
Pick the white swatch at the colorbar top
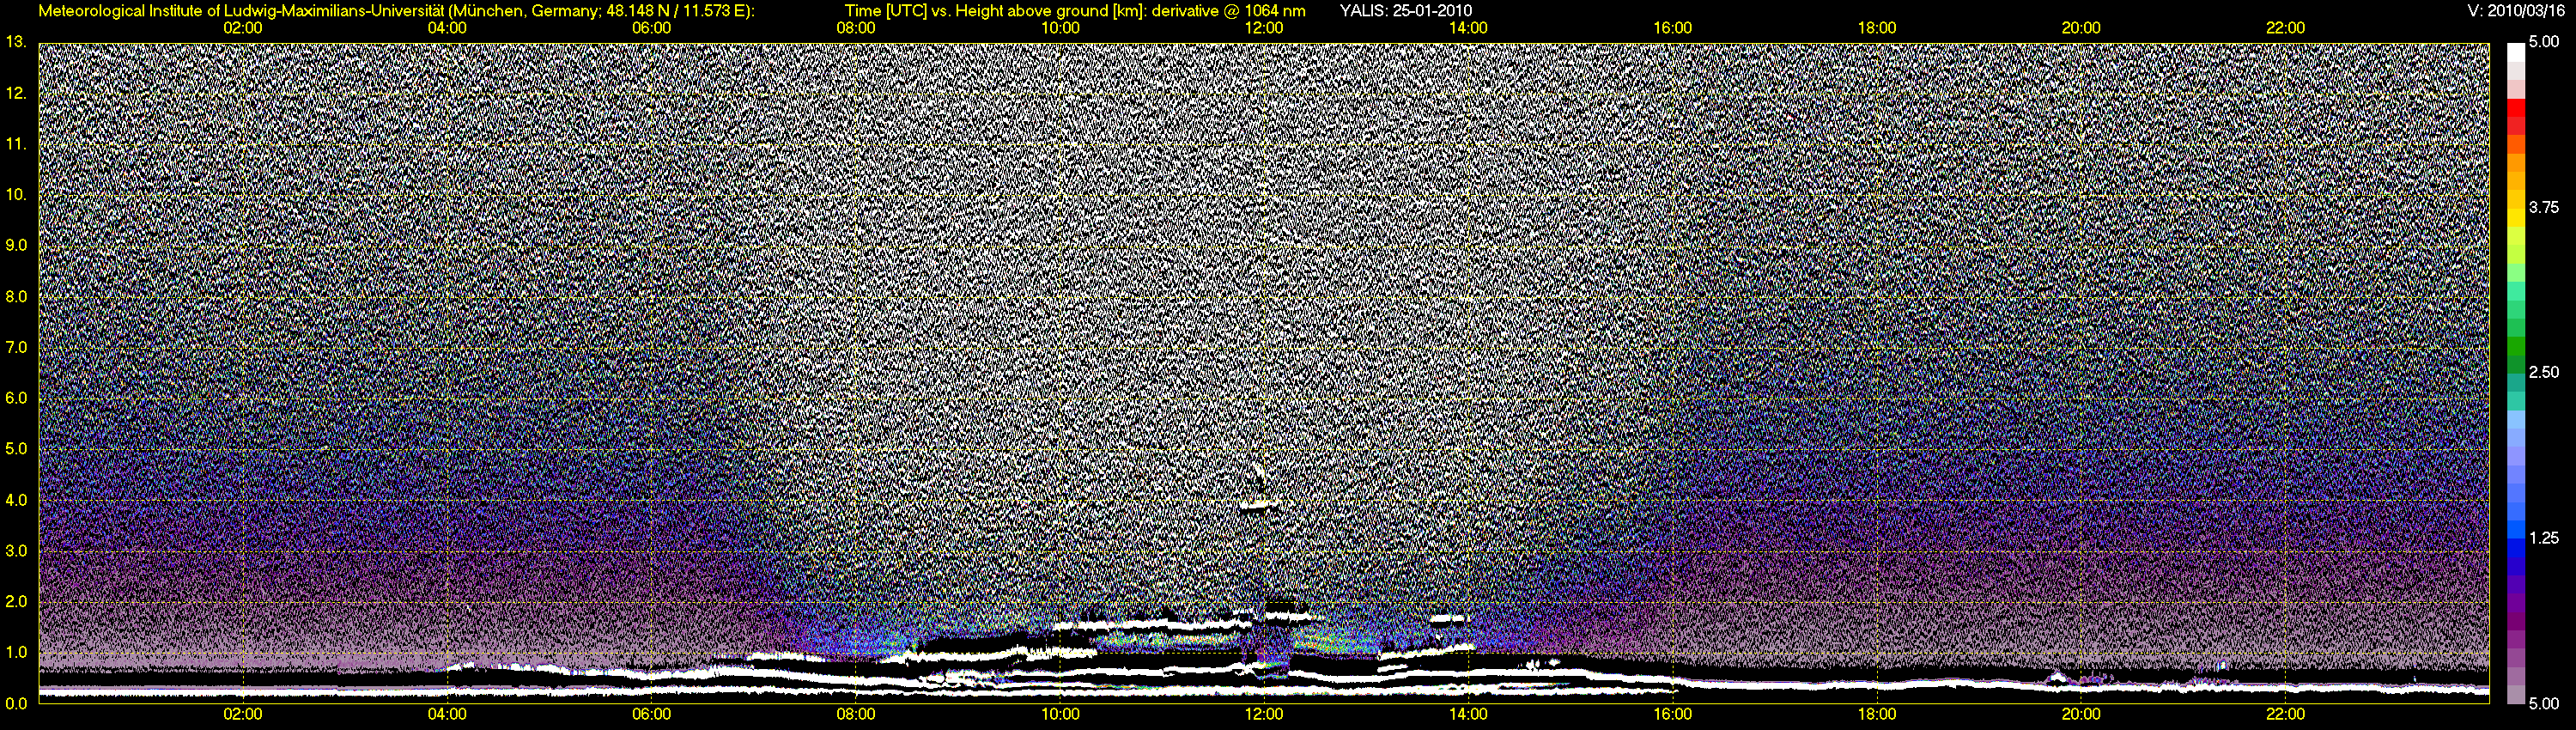pyautogui.click(x=2516, y=52)
